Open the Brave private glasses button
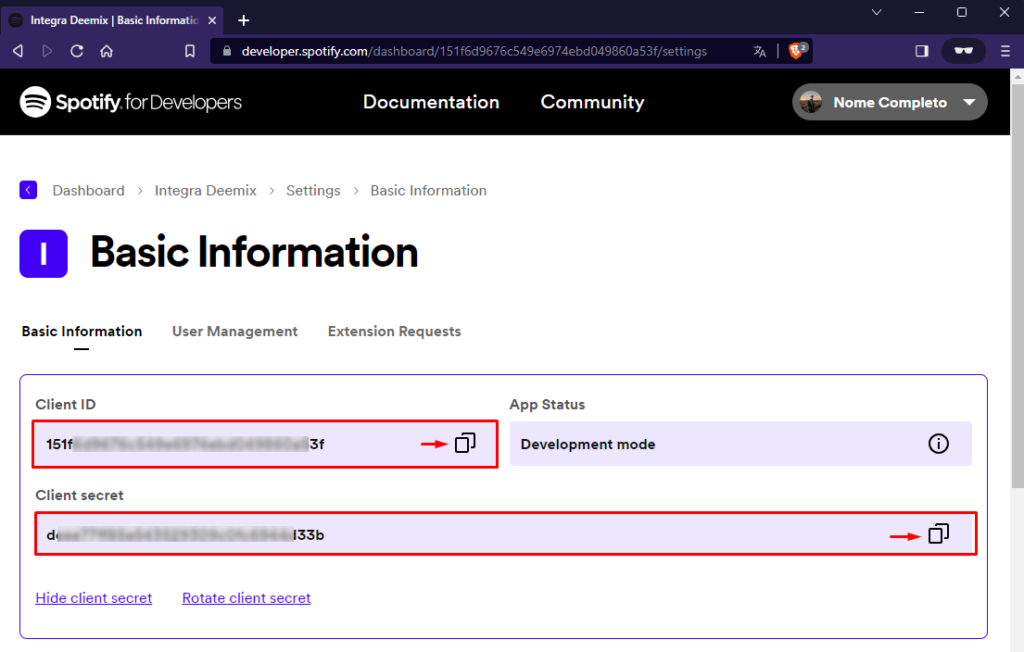 963,51
